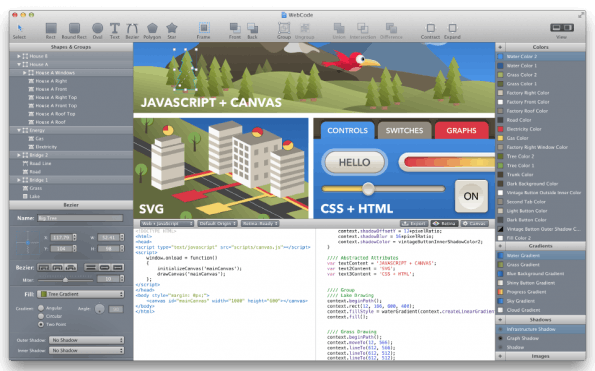Select the Star shape tool
This screenshot has height=371, width=595.
coord(172,30)
